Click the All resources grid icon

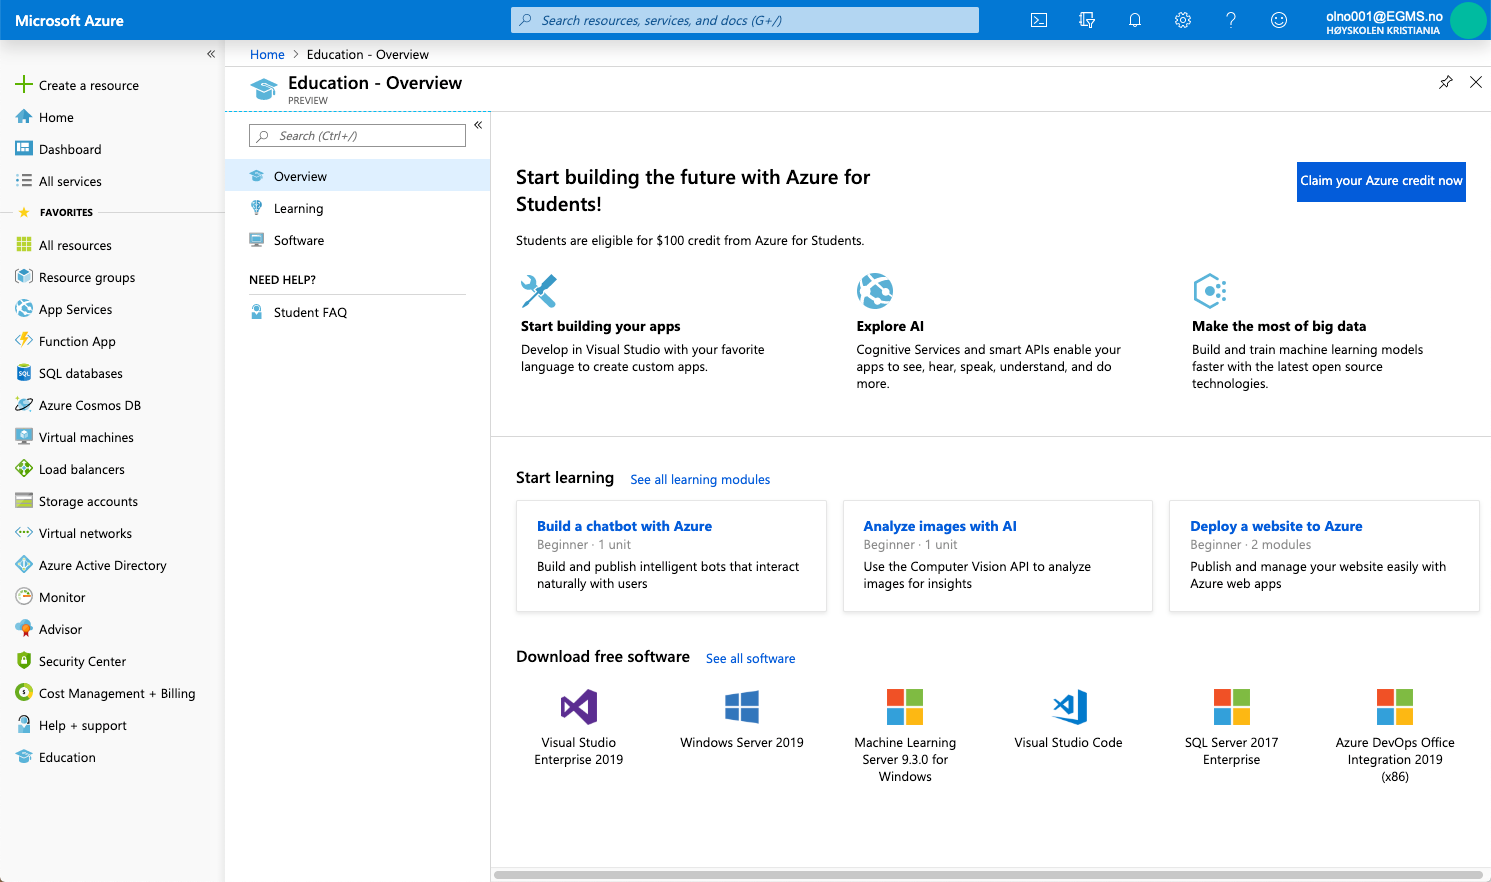click(24, 245)
